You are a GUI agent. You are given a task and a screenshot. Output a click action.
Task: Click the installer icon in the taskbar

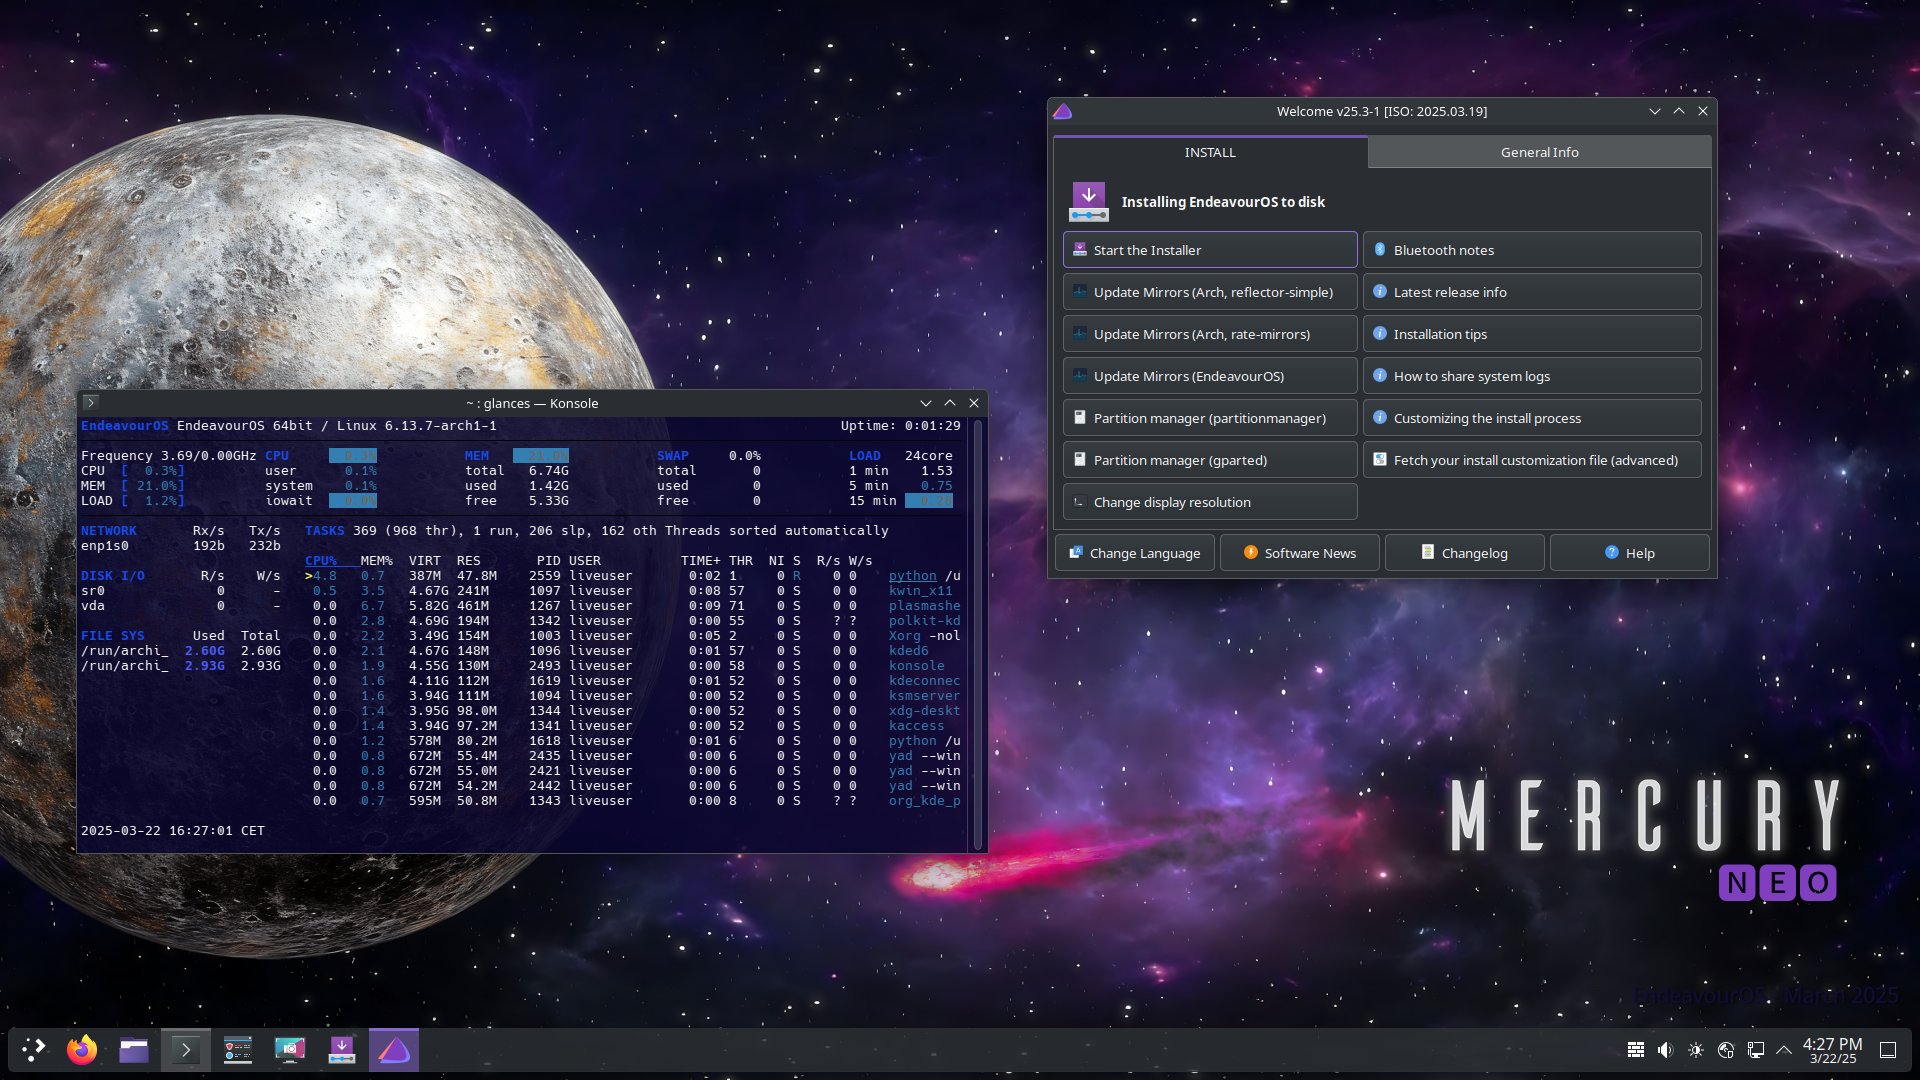342,1049
